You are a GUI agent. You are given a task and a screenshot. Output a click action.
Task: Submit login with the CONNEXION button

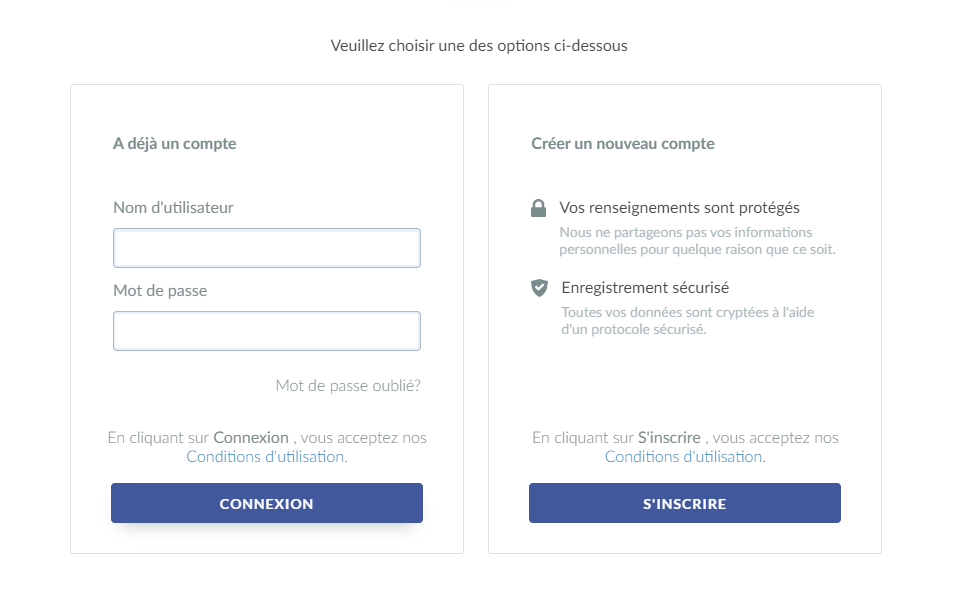click(x=267, y=503)
